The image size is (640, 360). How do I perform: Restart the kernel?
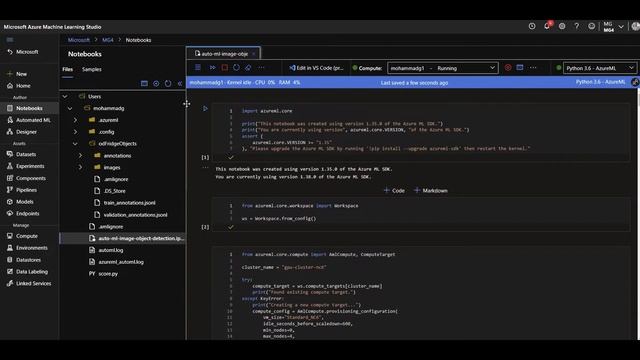tap(236, 67)
